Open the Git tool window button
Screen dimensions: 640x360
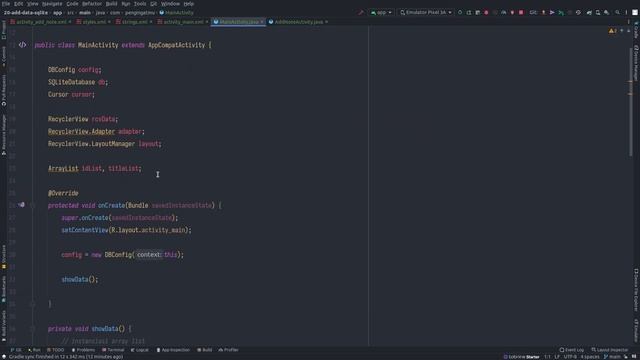16,350
